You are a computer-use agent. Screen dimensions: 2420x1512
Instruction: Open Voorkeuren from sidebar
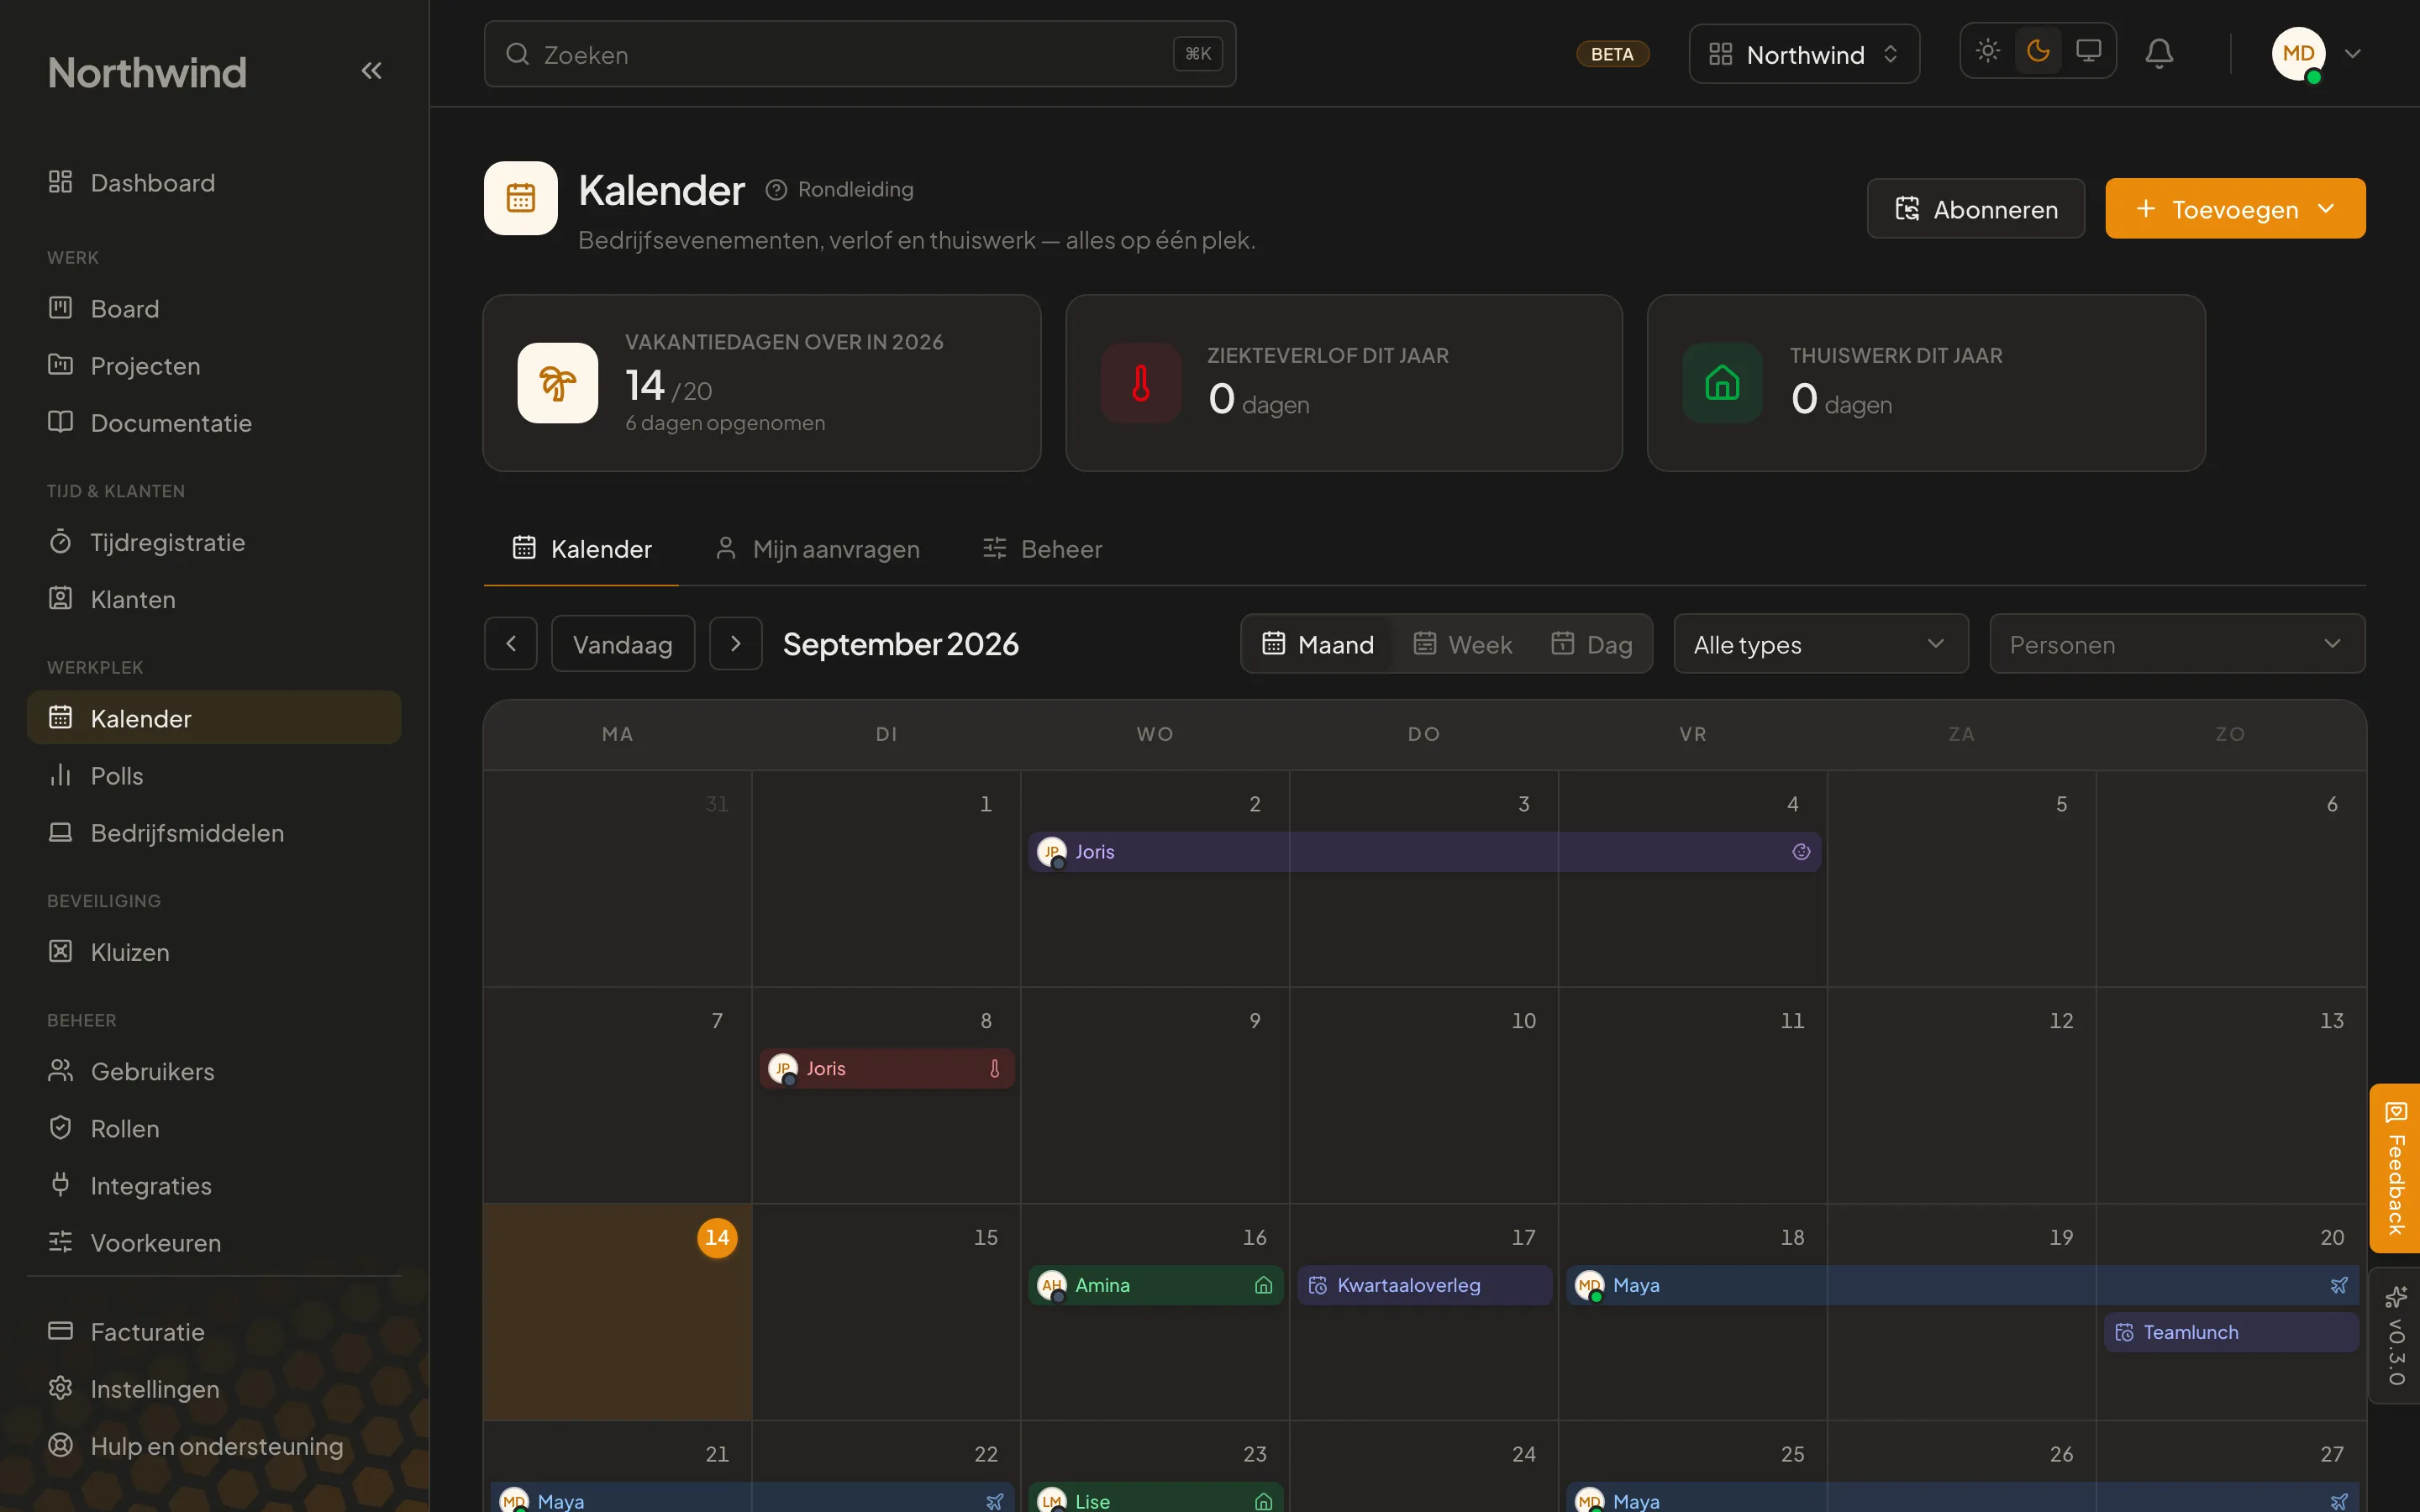[x=213, y=1243]
